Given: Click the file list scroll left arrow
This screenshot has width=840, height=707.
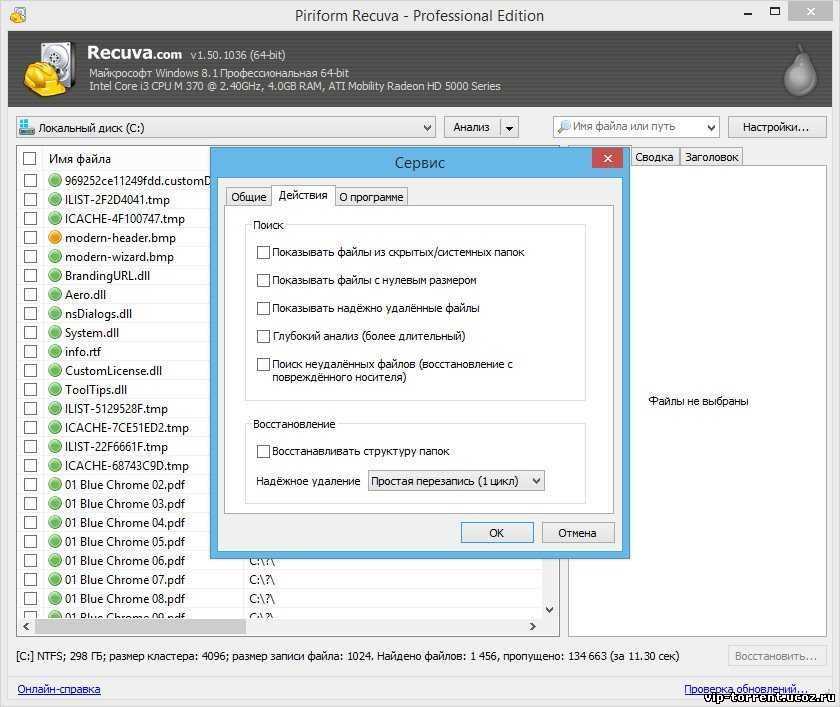Looking at the screenshot, I should point(26,626).
